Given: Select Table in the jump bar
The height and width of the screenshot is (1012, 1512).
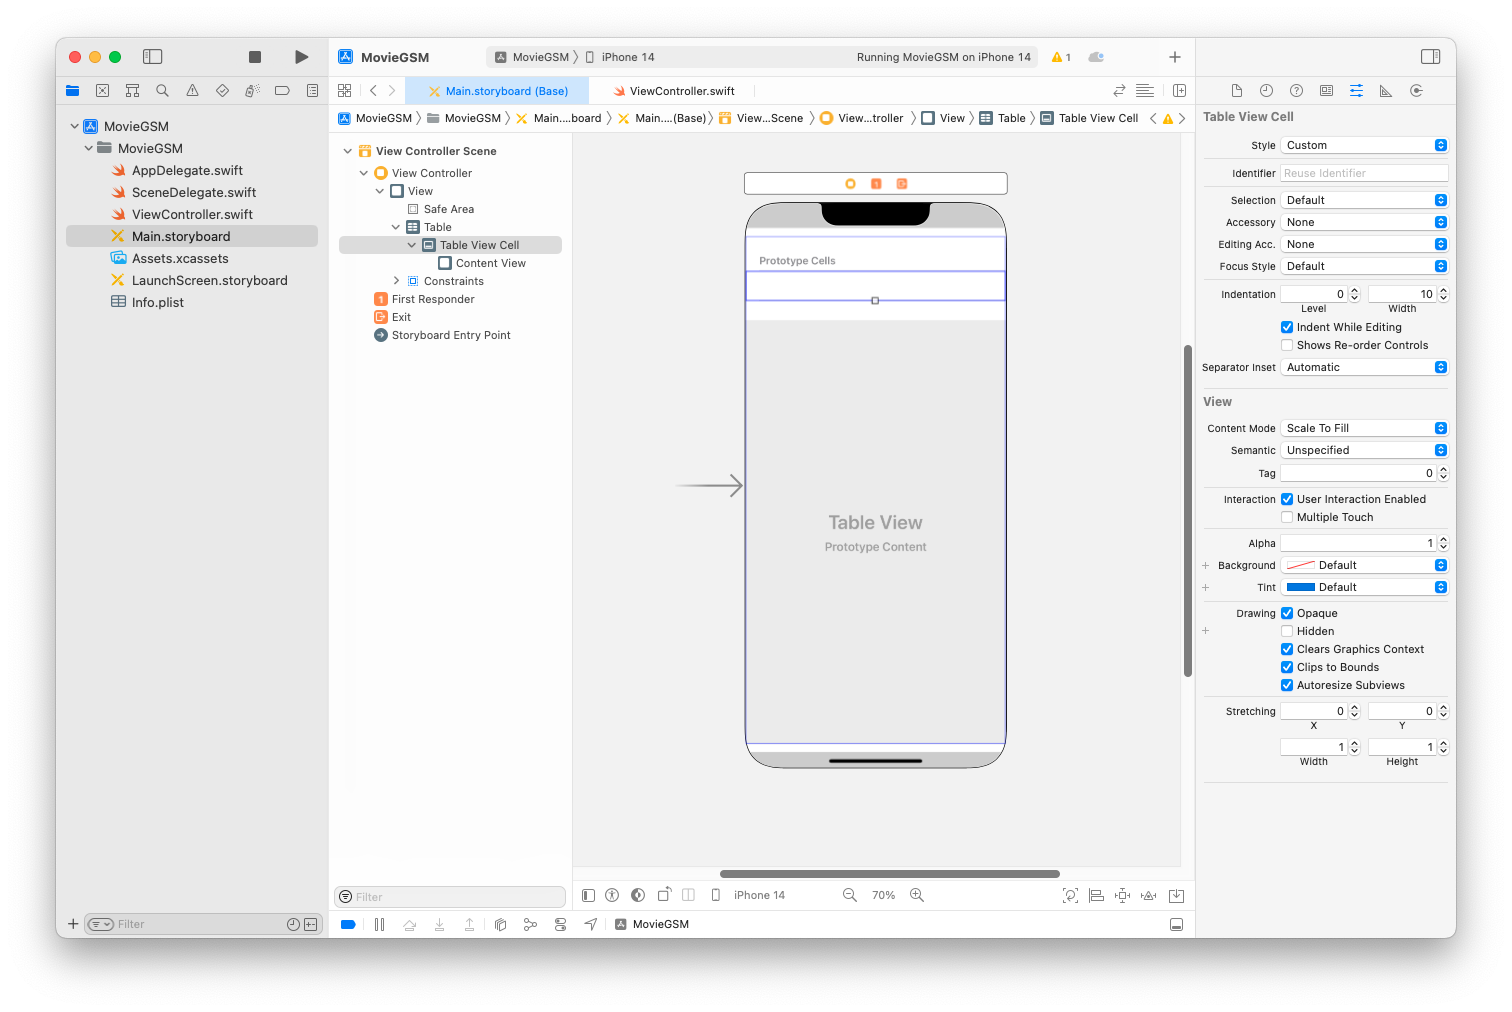Looking at the screenshot, I should click(x=1003, y=118).
